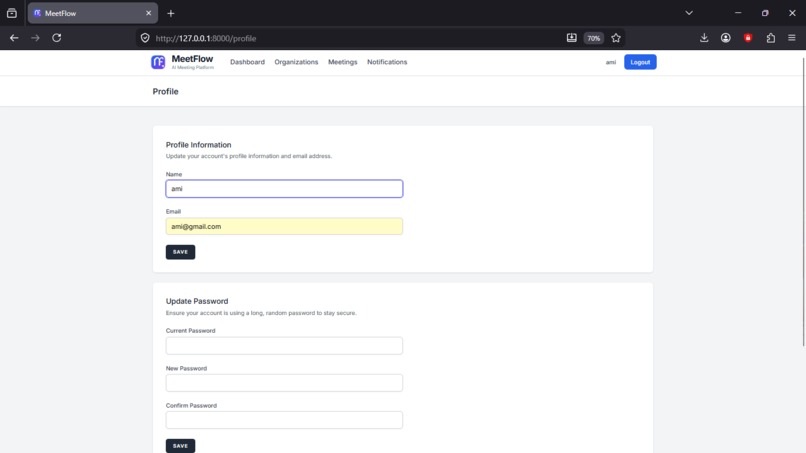Restore down the browser window
Image resolution: width=806 pixels, height=453 pixels.
[x=765, y=13]
